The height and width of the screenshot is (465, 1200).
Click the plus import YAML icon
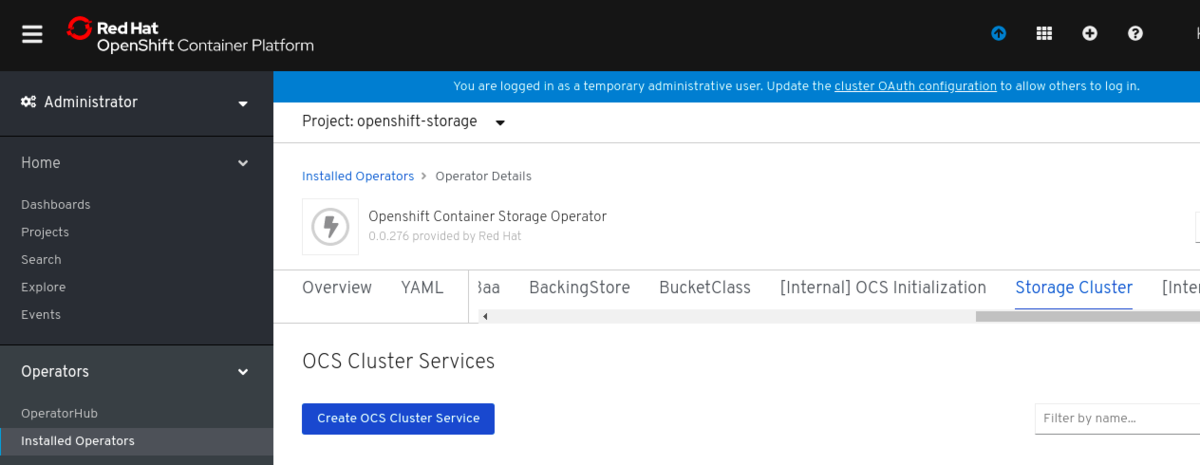(x=1090, y=33)
